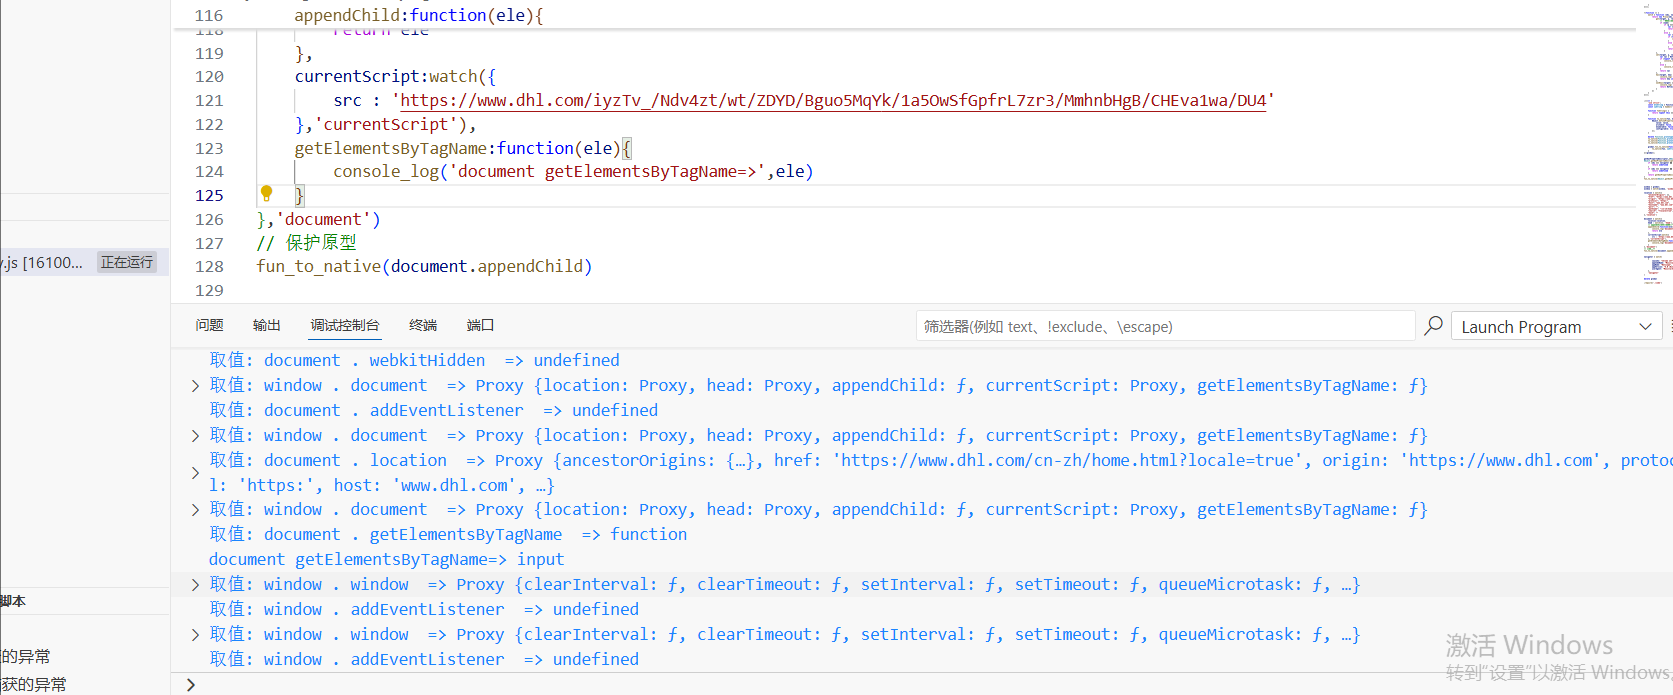Expand the window.document Proxy entry below webkitHidden
Image resolution: width=1673 pixels, height=695 pixels.
(x=195, y=386)
